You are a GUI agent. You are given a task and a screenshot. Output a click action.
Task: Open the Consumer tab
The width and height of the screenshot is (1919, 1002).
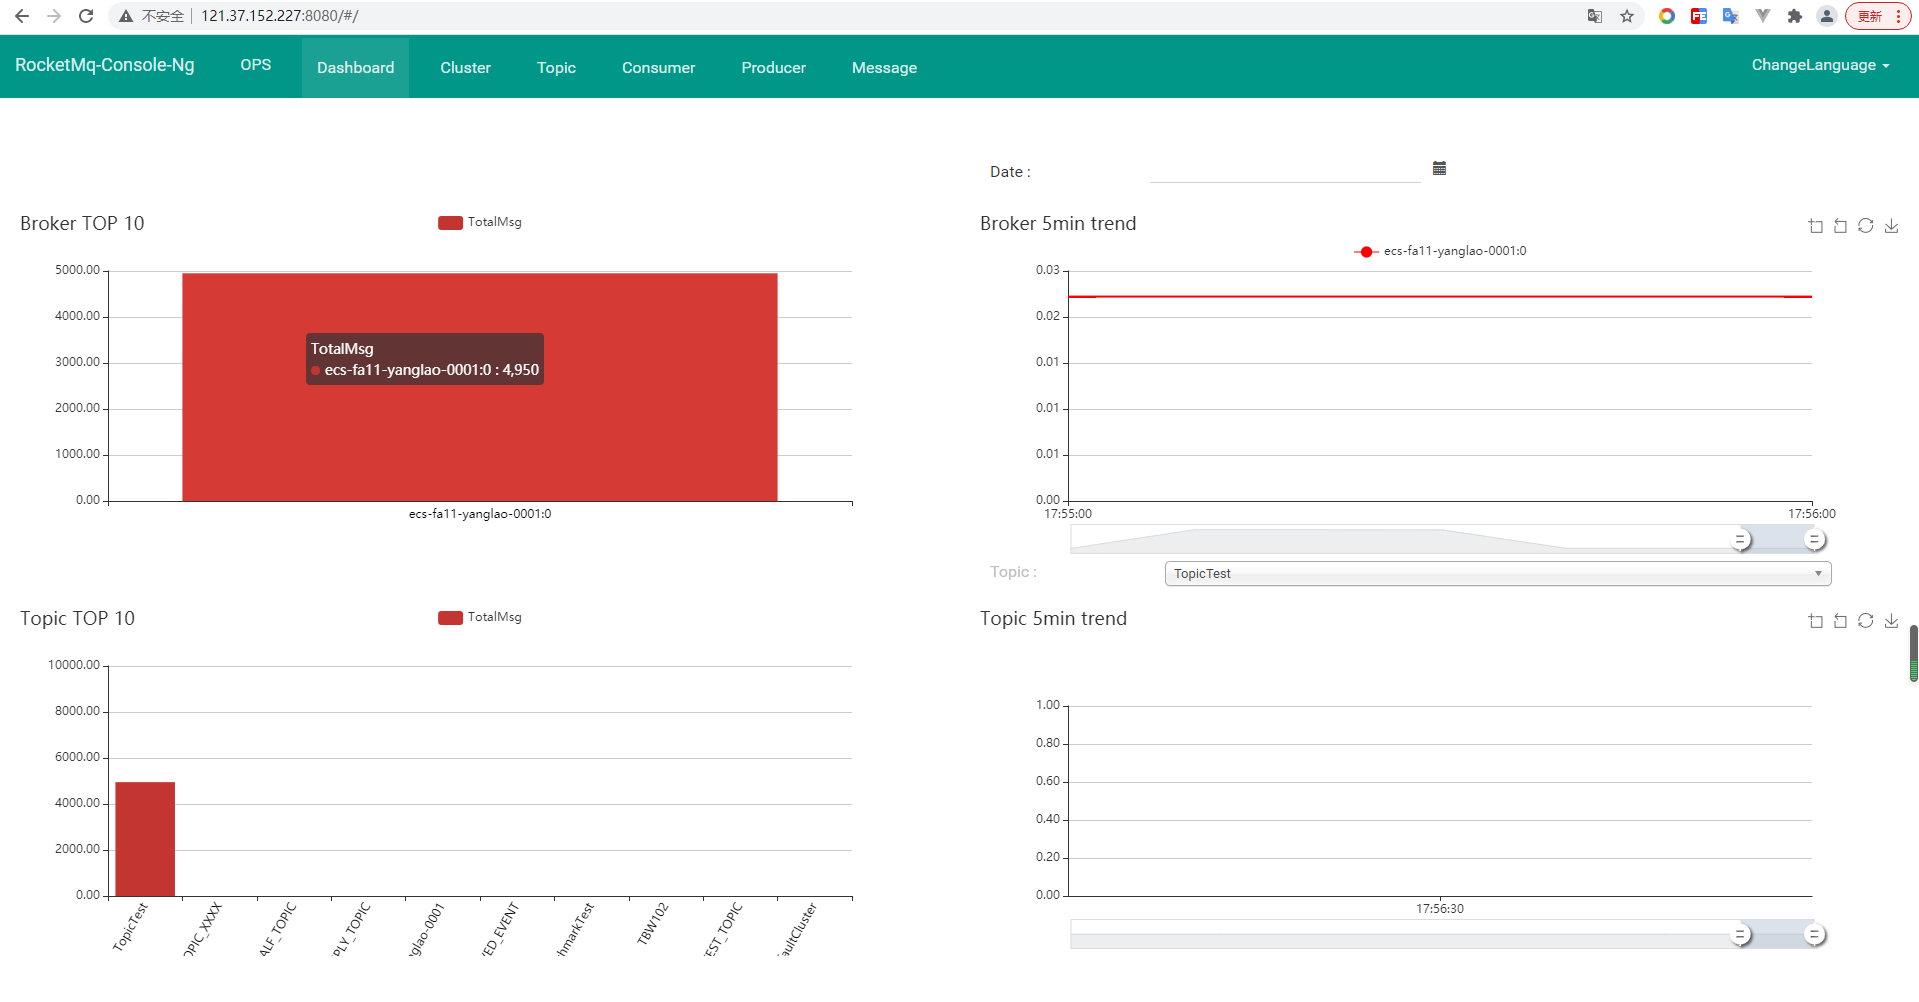659,68
